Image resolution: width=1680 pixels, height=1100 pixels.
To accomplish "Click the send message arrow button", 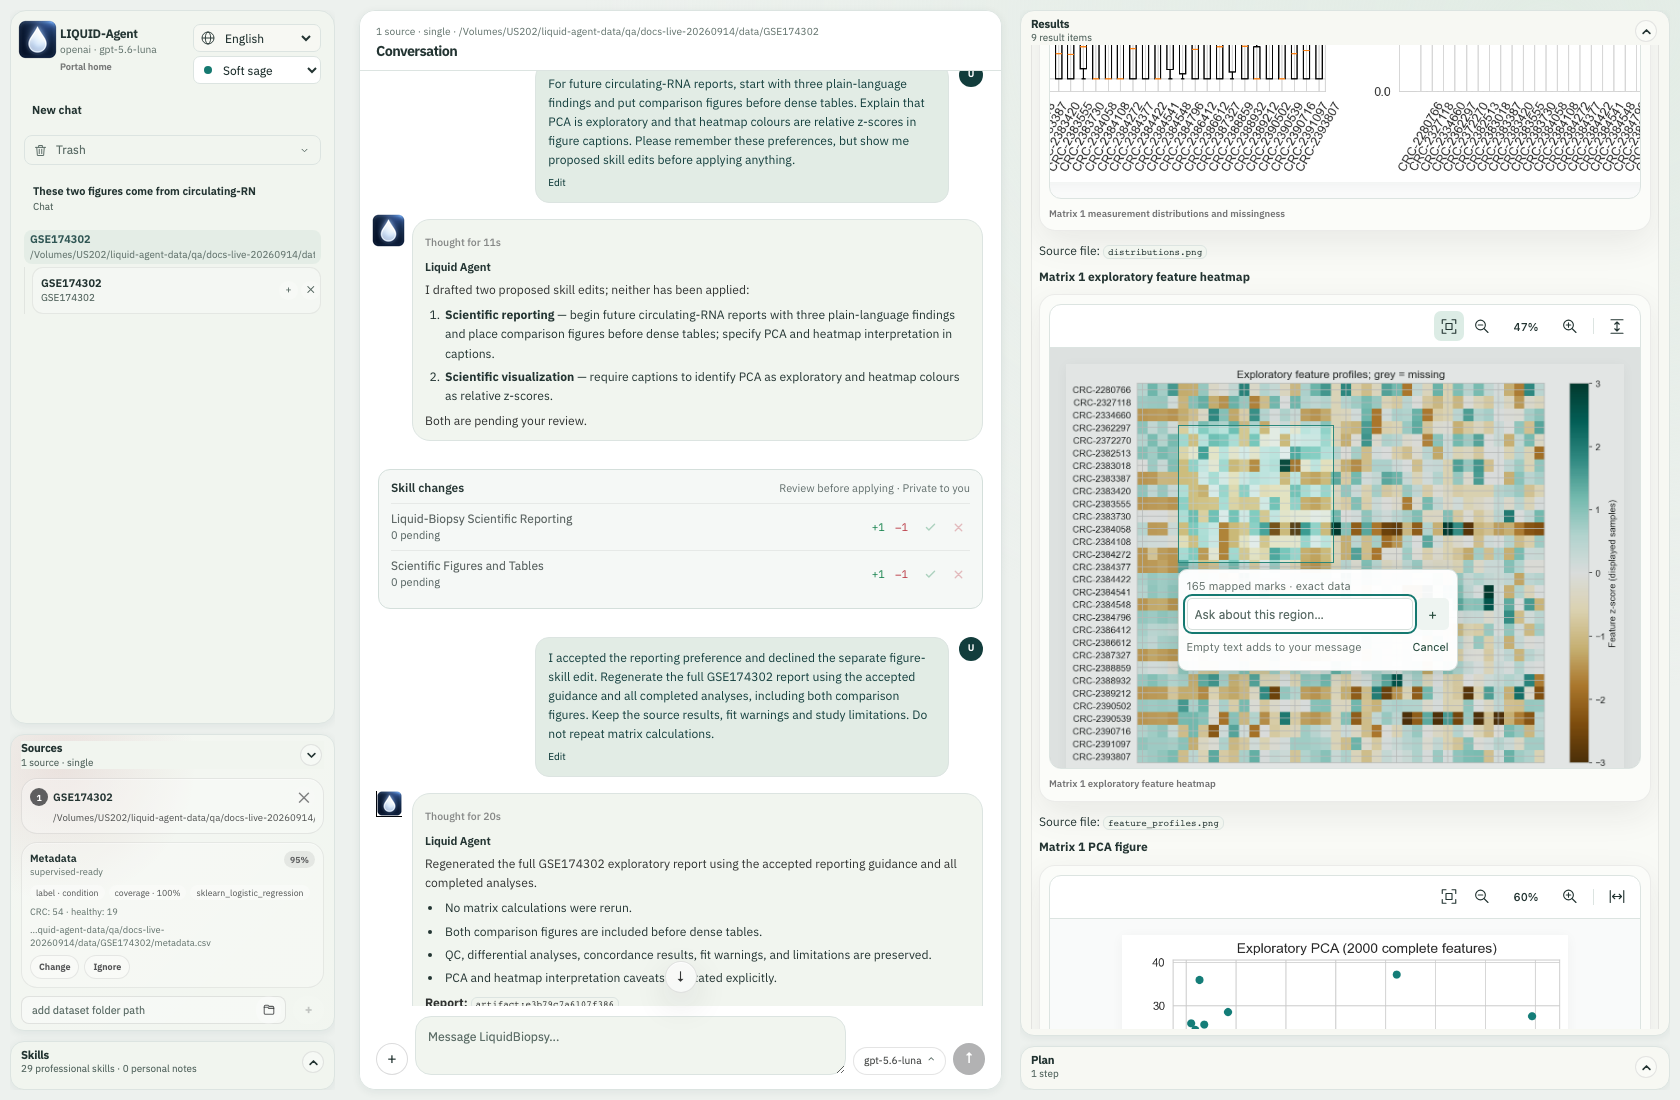I will [969, 1059].
